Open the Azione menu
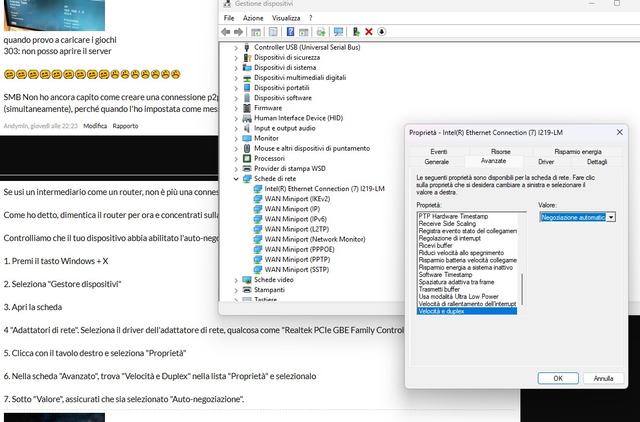This screenshot has height=422, width=640. tap(253, 18)
